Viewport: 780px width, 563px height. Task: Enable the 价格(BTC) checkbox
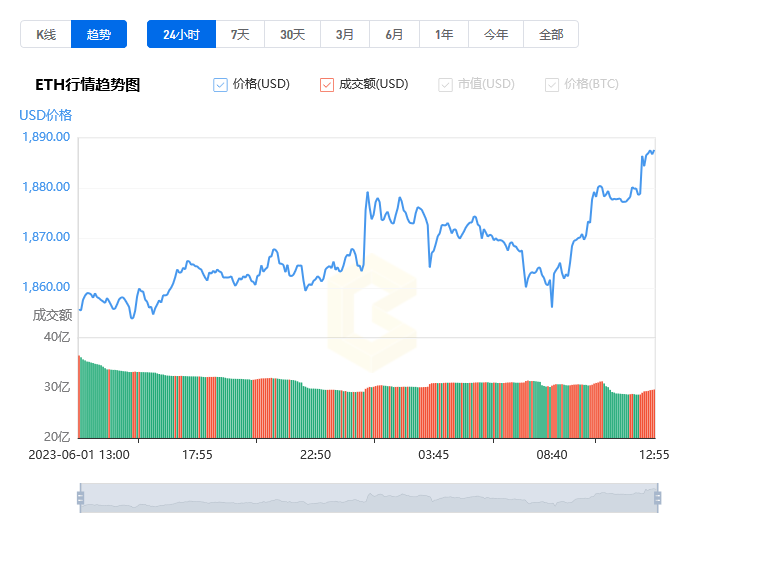(552, 85)
